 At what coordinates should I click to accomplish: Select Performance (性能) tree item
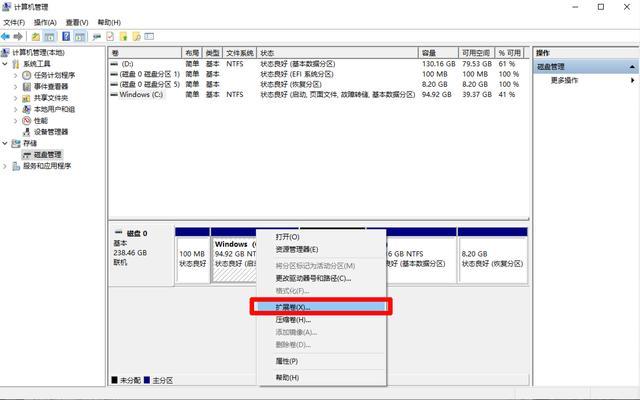[x=40, y=120]
